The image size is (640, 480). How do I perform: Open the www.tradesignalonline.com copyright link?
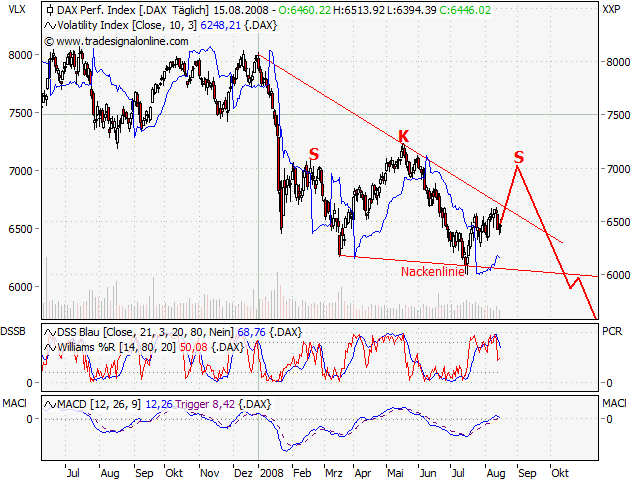pos(117,41)
